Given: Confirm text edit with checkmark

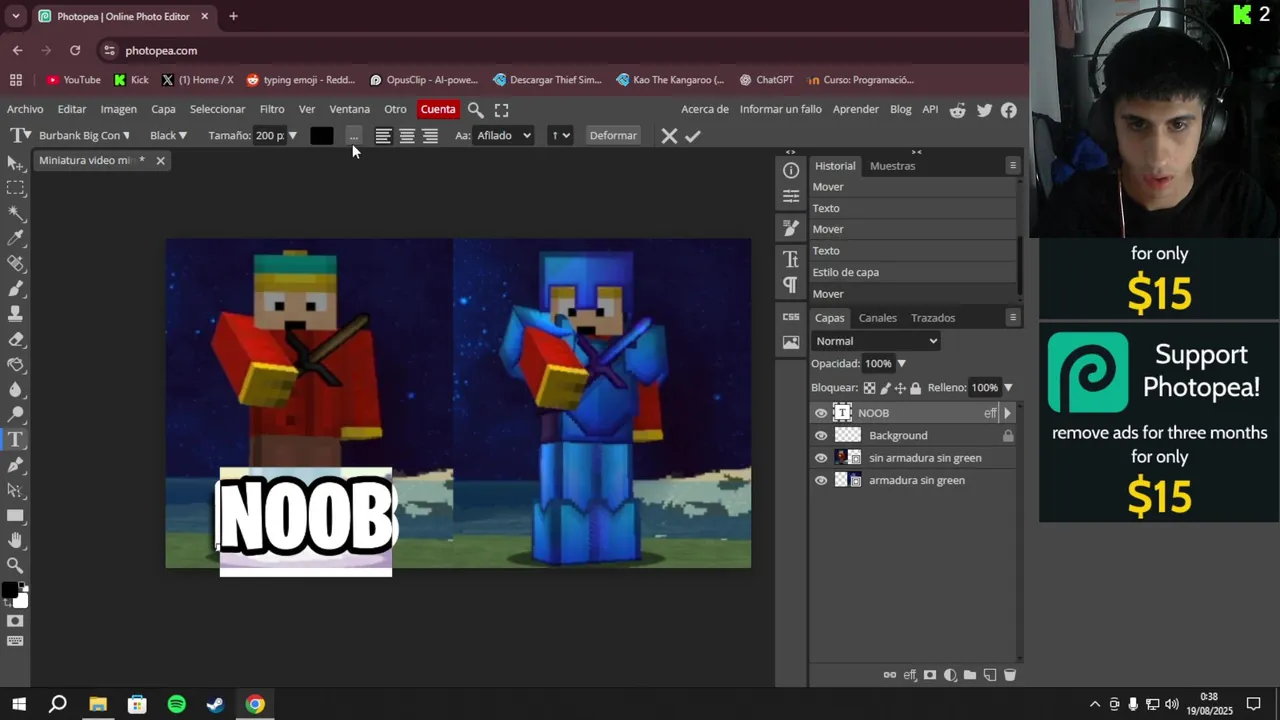Looking at the screenshot, I should (x=693, y=136).
